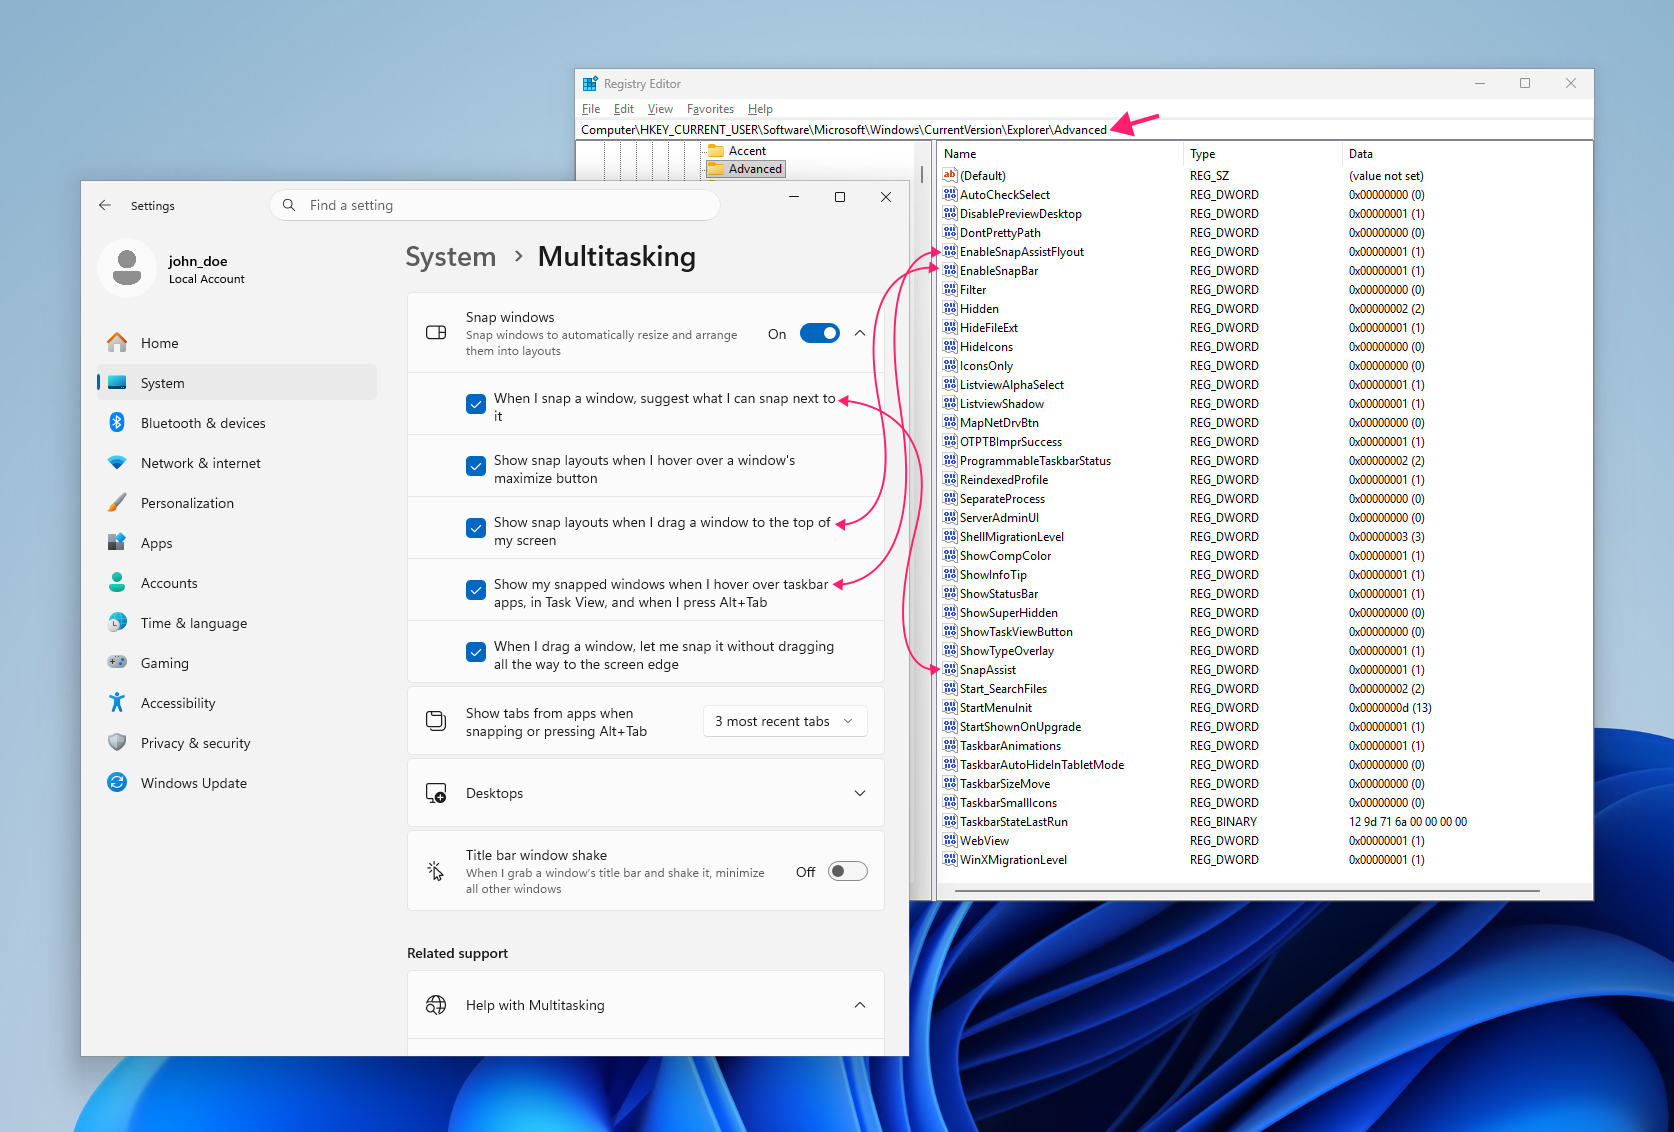Image resolution: width=1674 pixels, height=1132 pixels.
Task: Uncheck 'suggest what I can snap next to it'
Action: tap(476, 404)
